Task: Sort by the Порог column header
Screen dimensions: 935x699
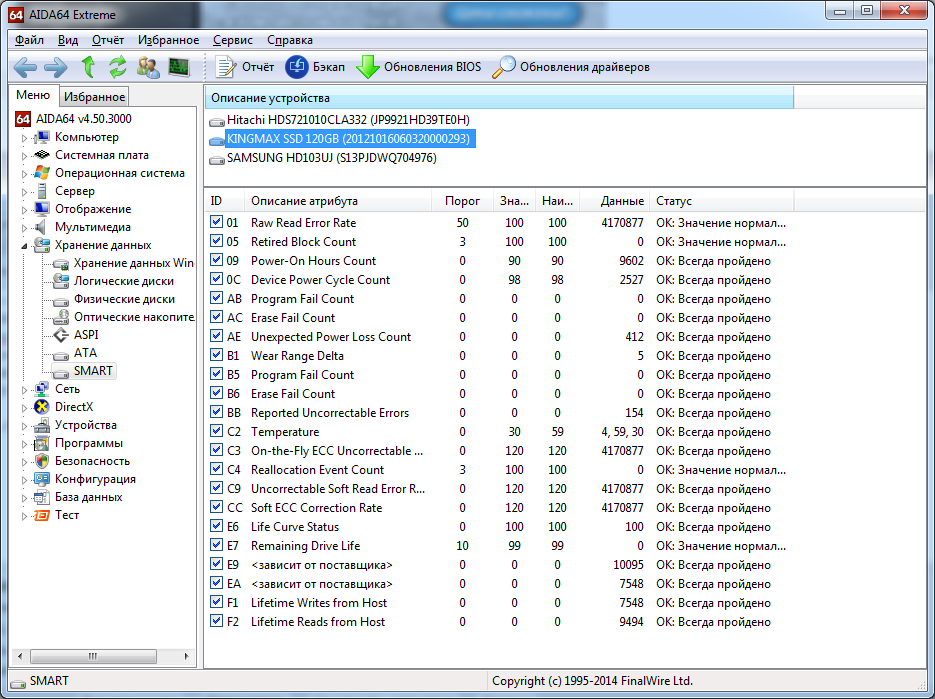Action: click(463, 201)
